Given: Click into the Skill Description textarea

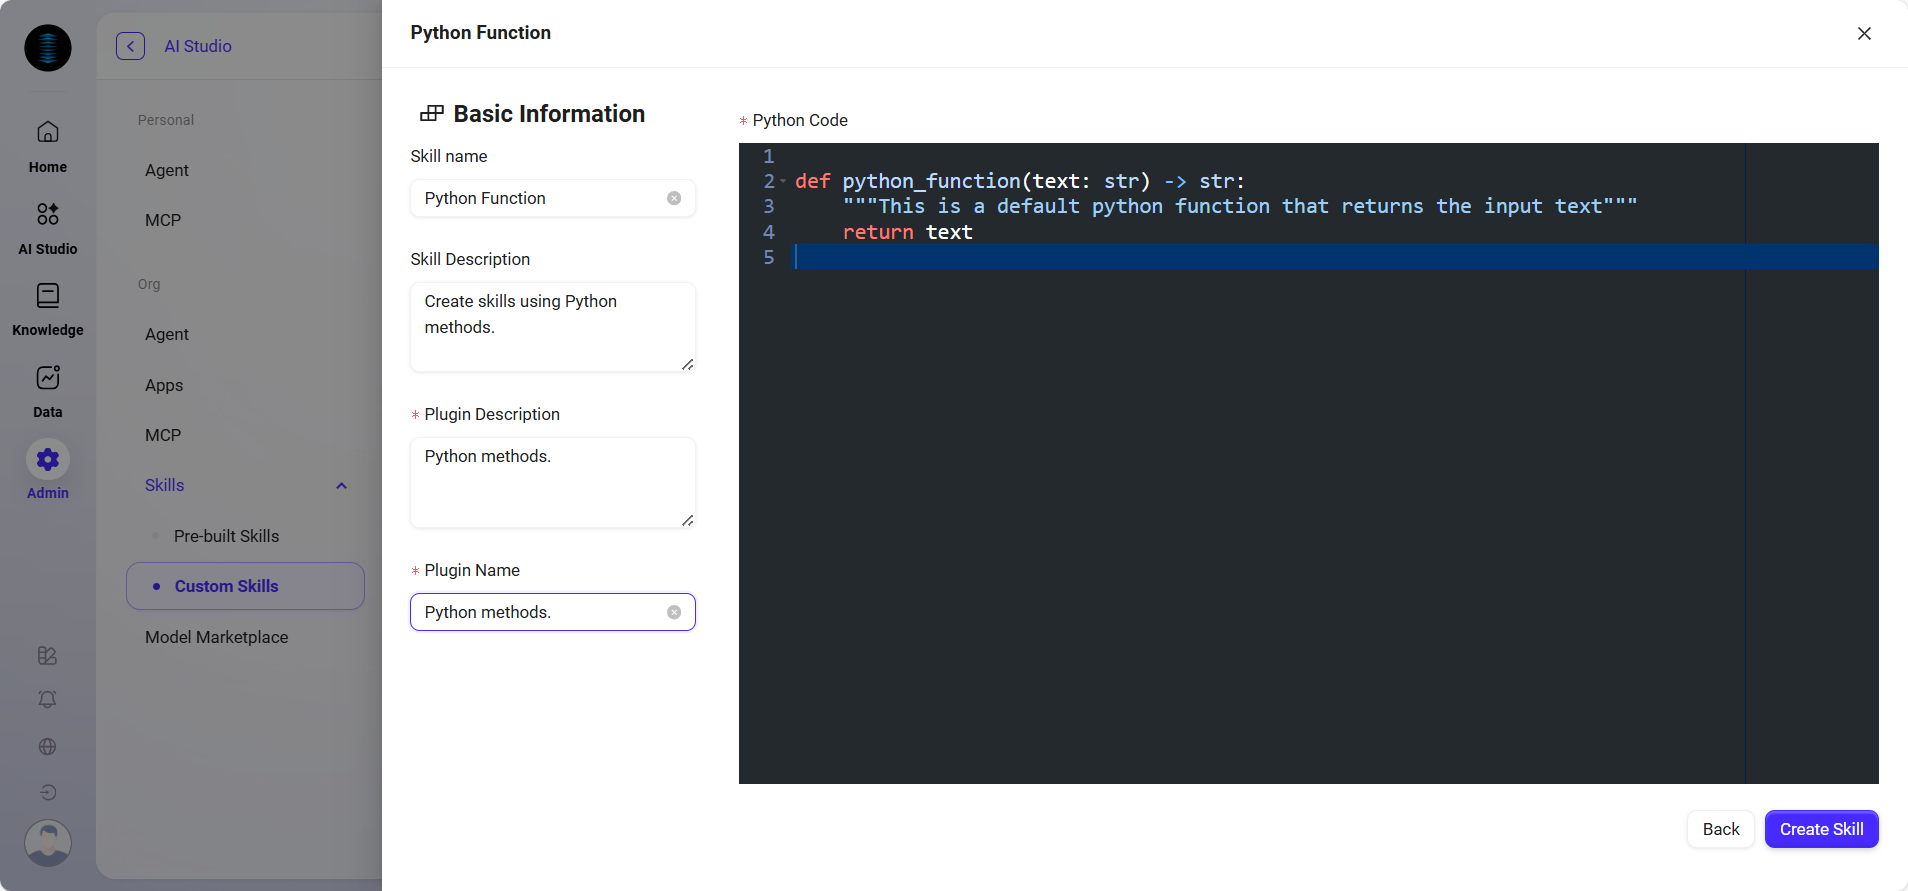Looking at the screenshot, I should tap(552, 327).
